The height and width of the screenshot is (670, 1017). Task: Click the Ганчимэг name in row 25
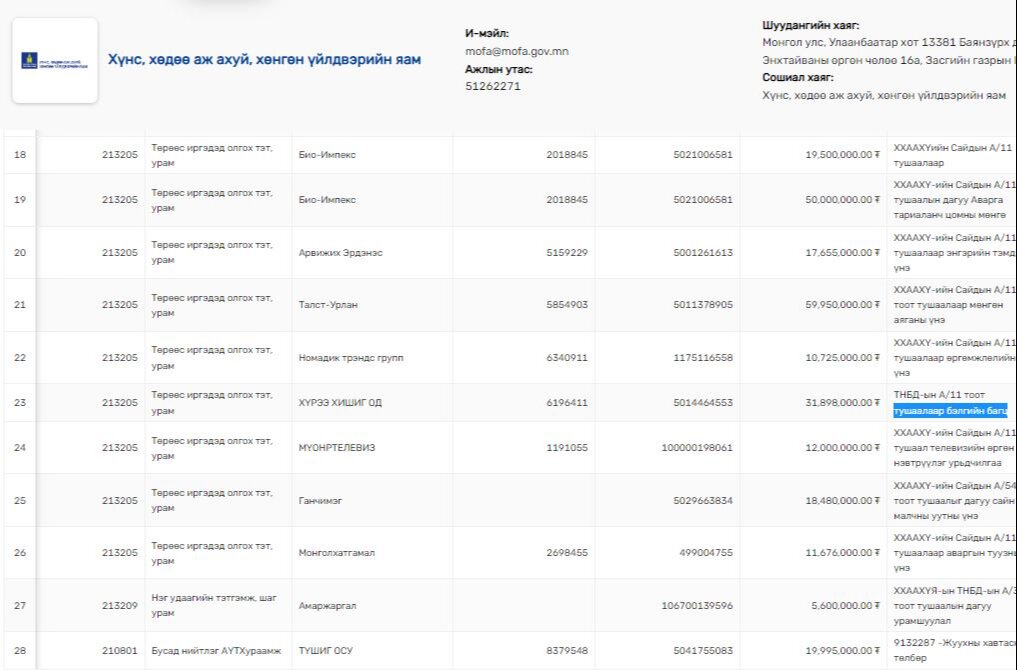pyautogui.click(x=320, y=500)
